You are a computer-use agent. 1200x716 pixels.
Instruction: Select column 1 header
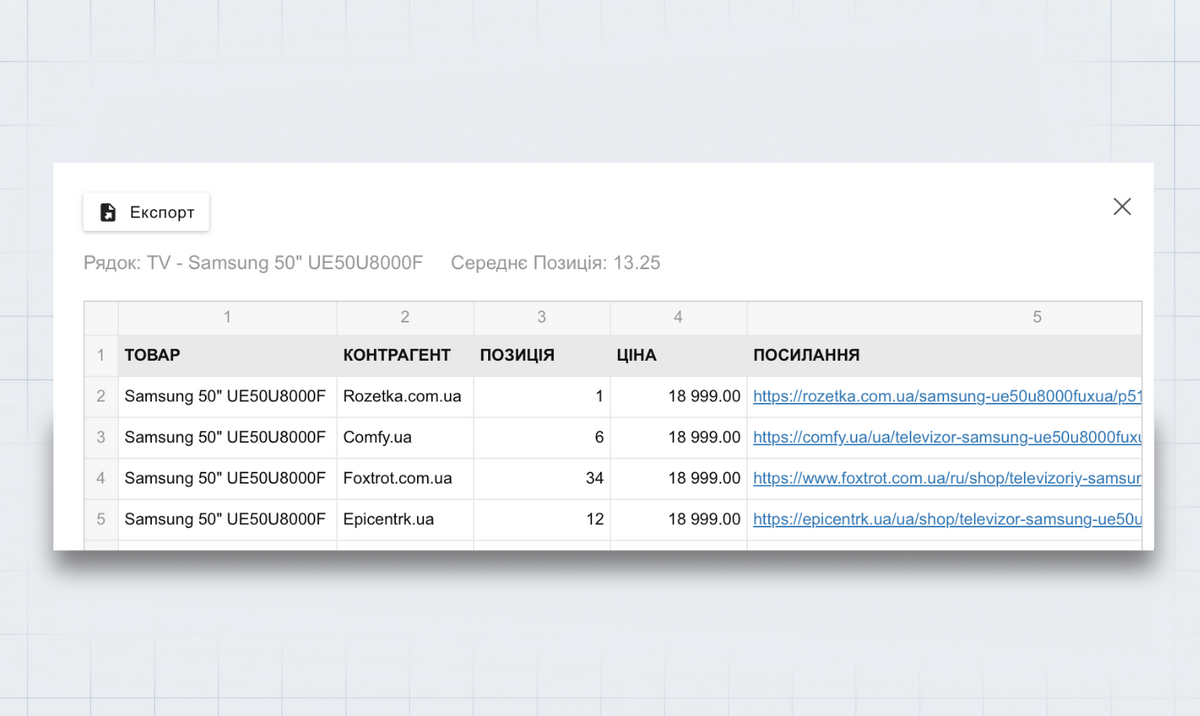(227, 317)
